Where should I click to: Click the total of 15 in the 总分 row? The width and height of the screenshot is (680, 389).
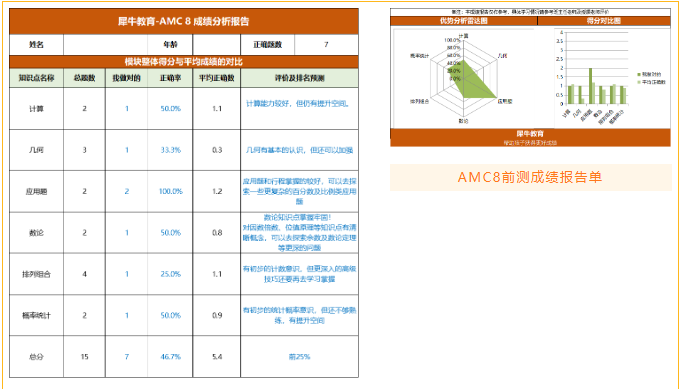tap(84, 356)
